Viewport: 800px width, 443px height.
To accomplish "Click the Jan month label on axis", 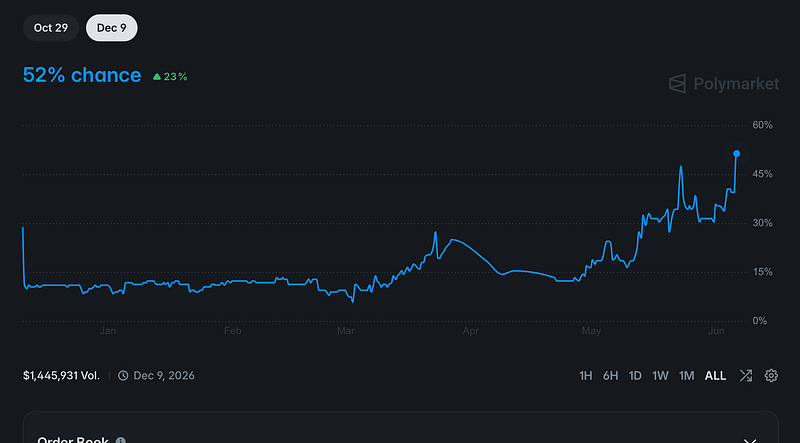I will point(108,331).
